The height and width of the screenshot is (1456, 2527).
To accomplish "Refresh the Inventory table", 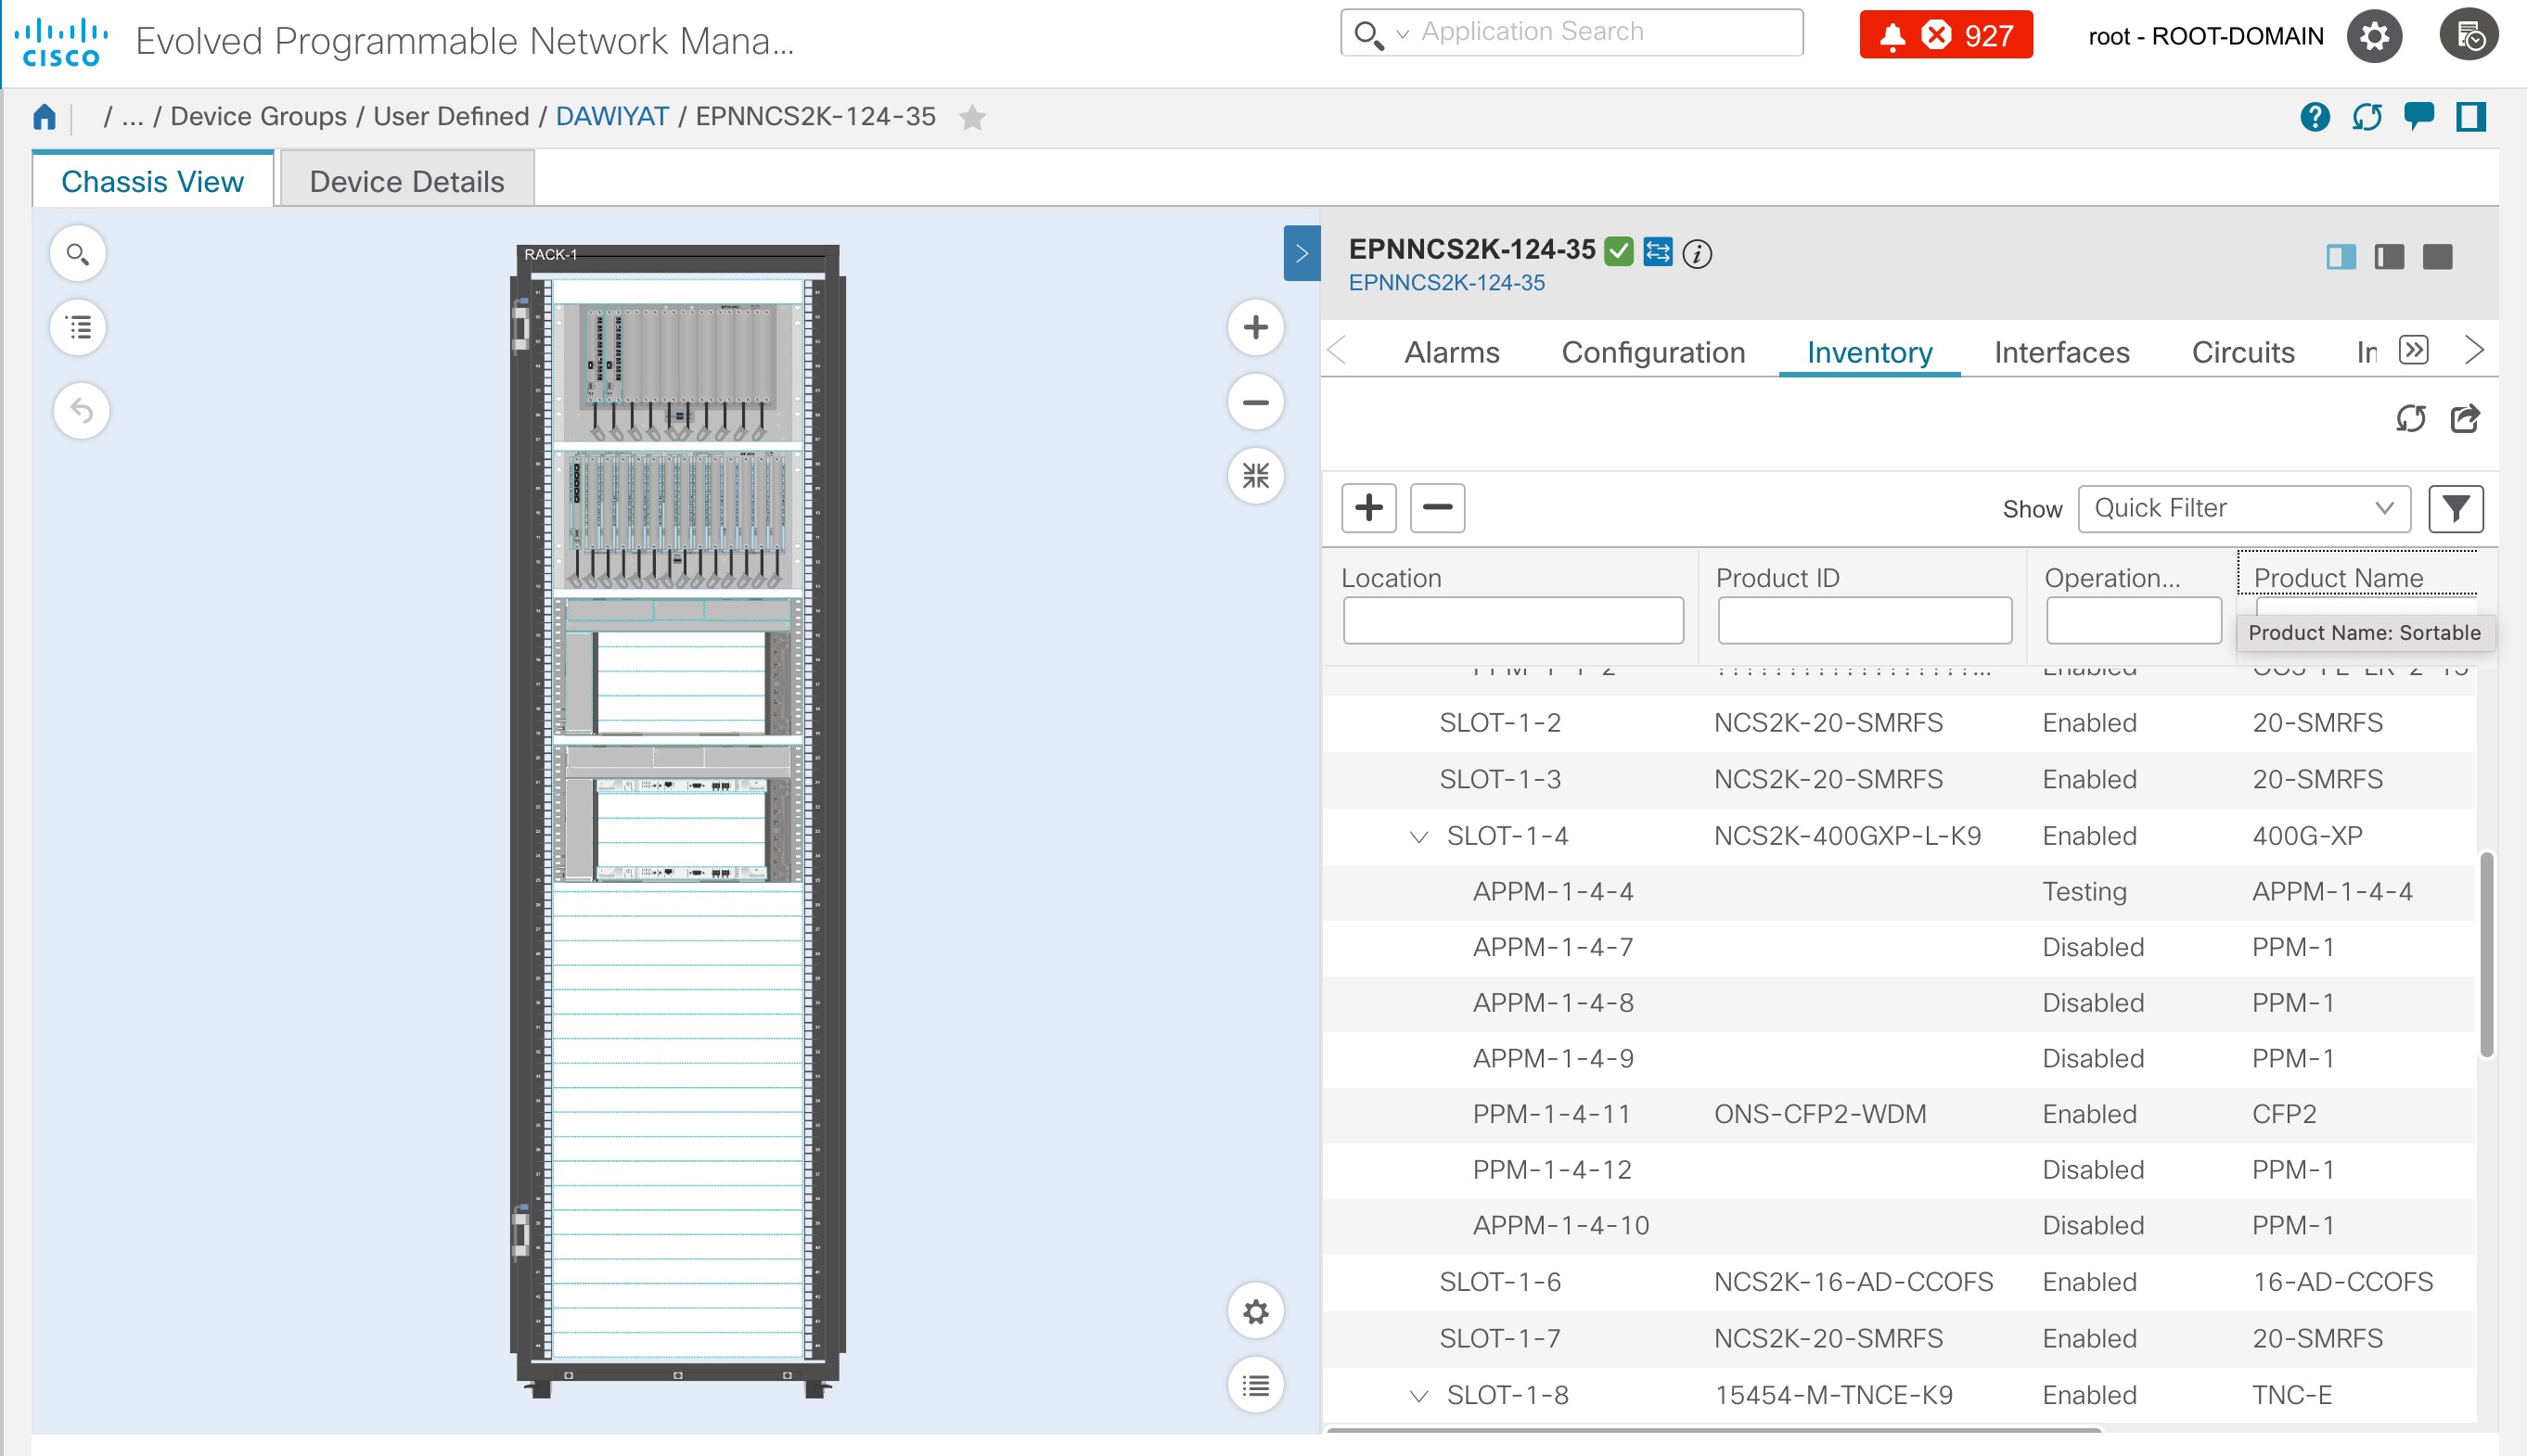I will [x=2412, y=419].
